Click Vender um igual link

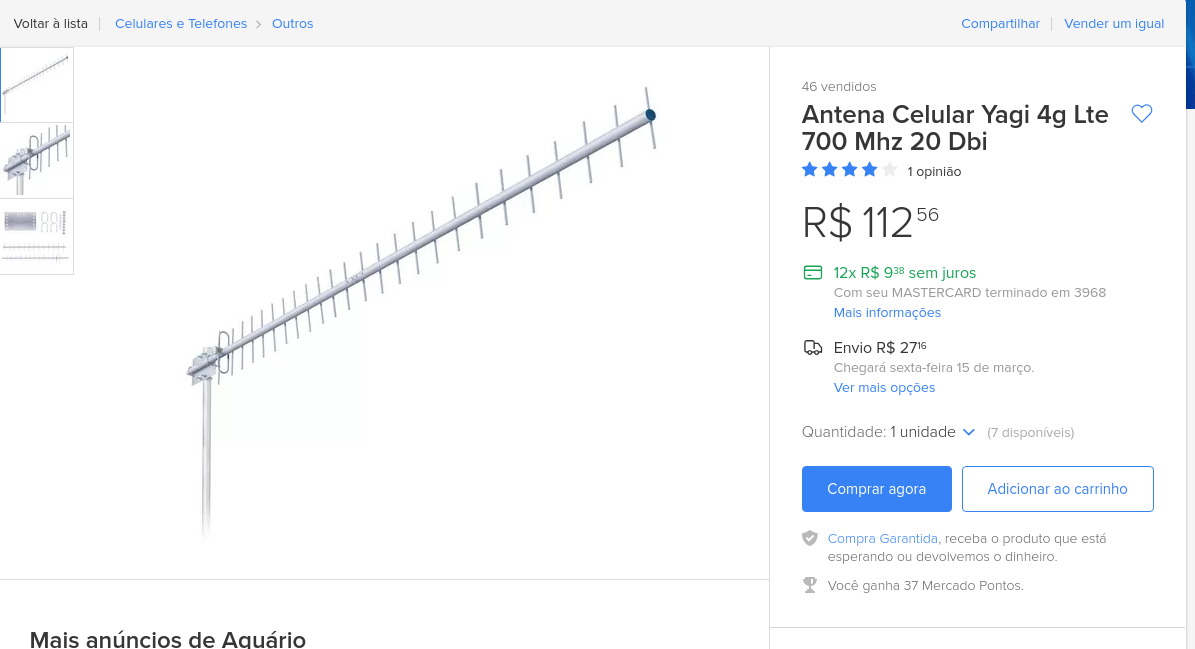click(x=1114, y=23)
